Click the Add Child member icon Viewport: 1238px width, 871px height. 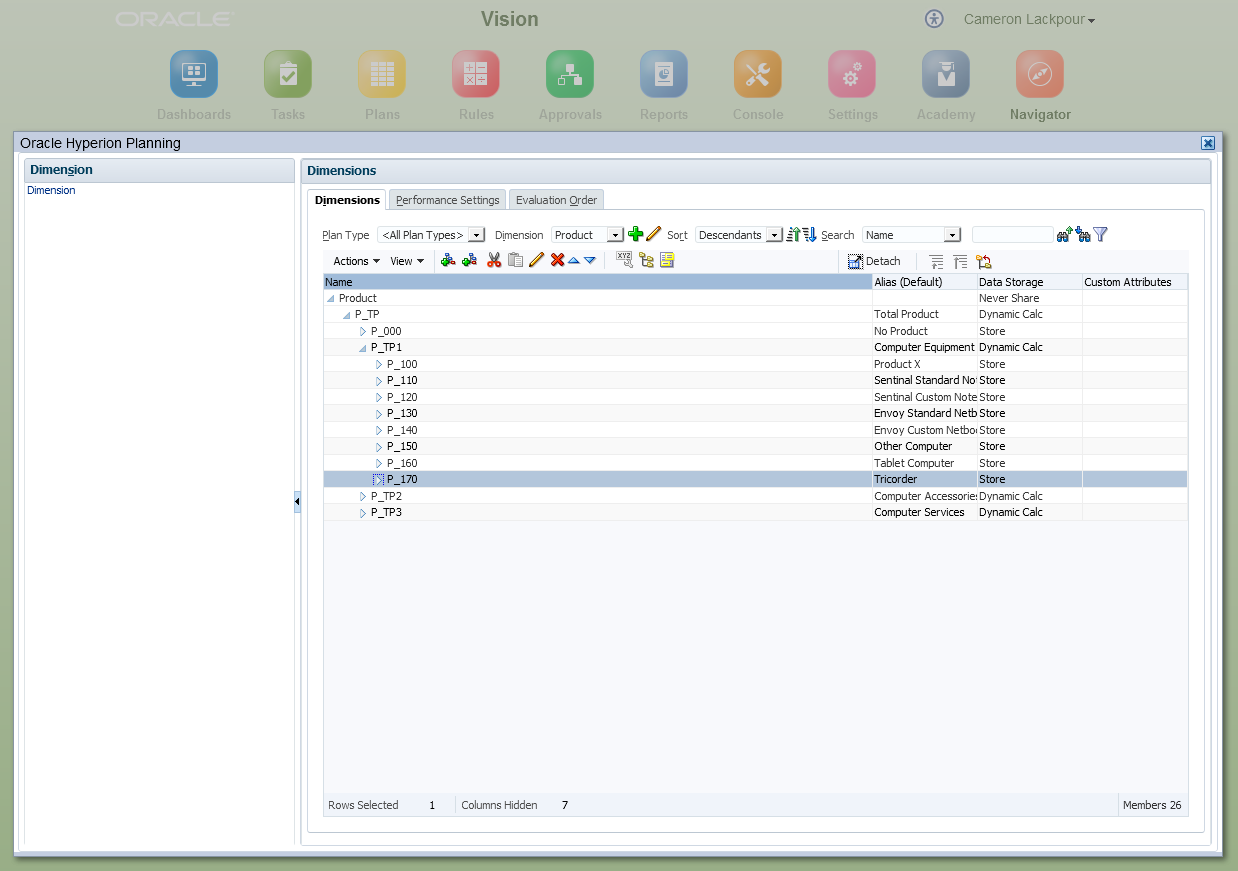point(448,260)
